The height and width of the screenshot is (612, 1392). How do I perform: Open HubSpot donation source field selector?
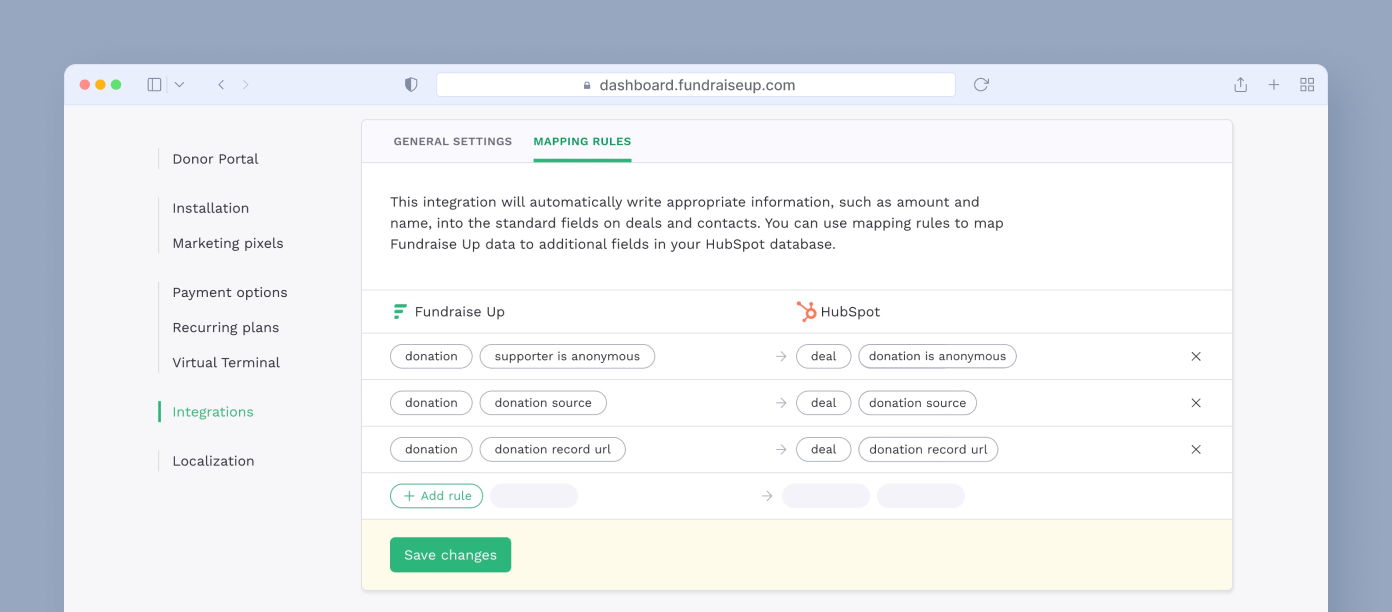[x=917, y=403]
